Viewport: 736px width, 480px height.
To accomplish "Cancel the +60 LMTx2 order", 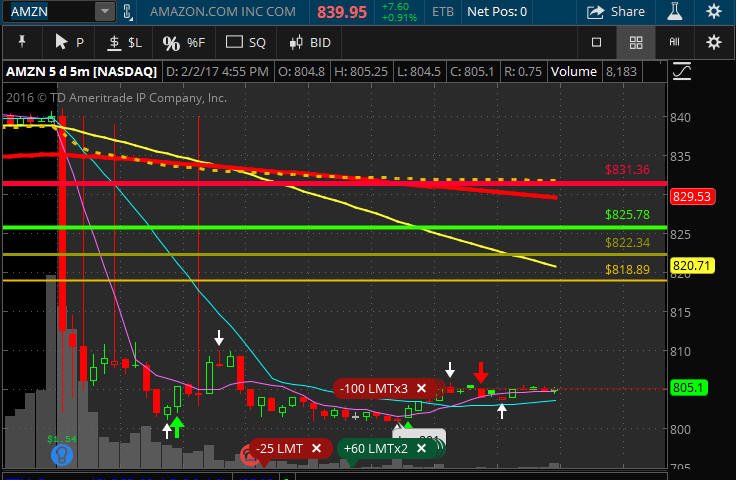I will coord(422,449).
